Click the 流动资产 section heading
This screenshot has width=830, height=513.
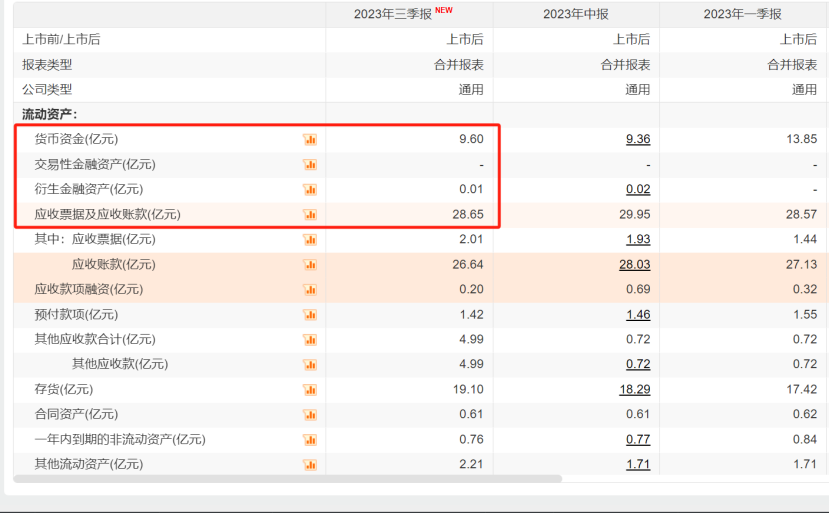point(50,114)
